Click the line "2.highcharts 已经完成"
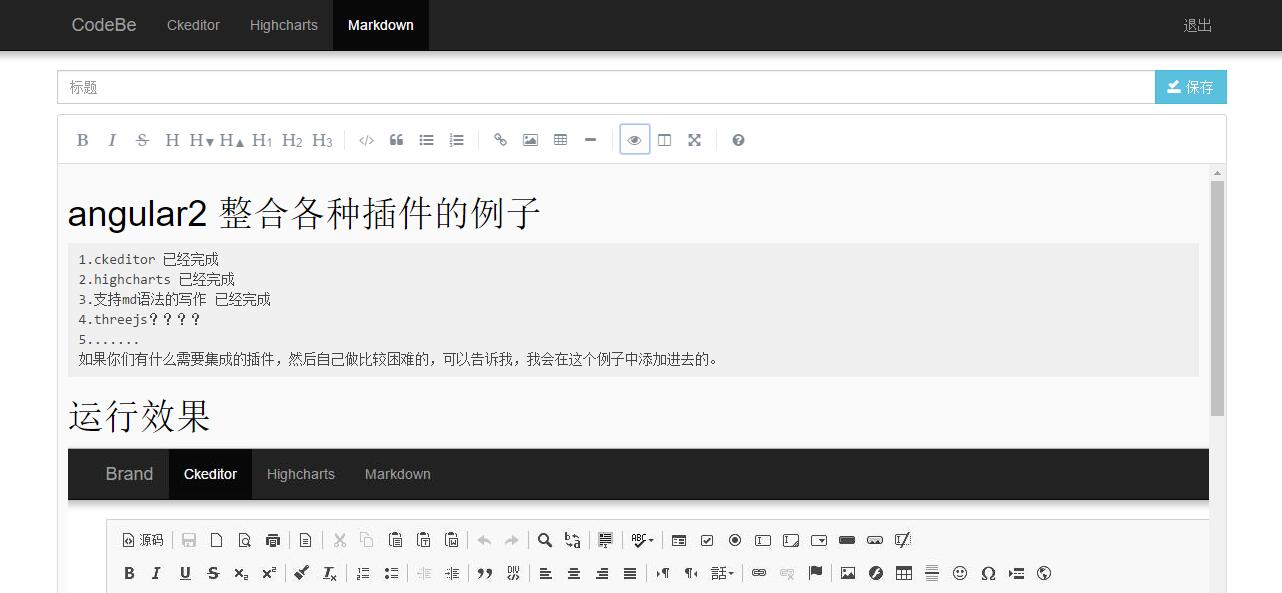Viewport: 1282px width, 593px height. (156, 279)
